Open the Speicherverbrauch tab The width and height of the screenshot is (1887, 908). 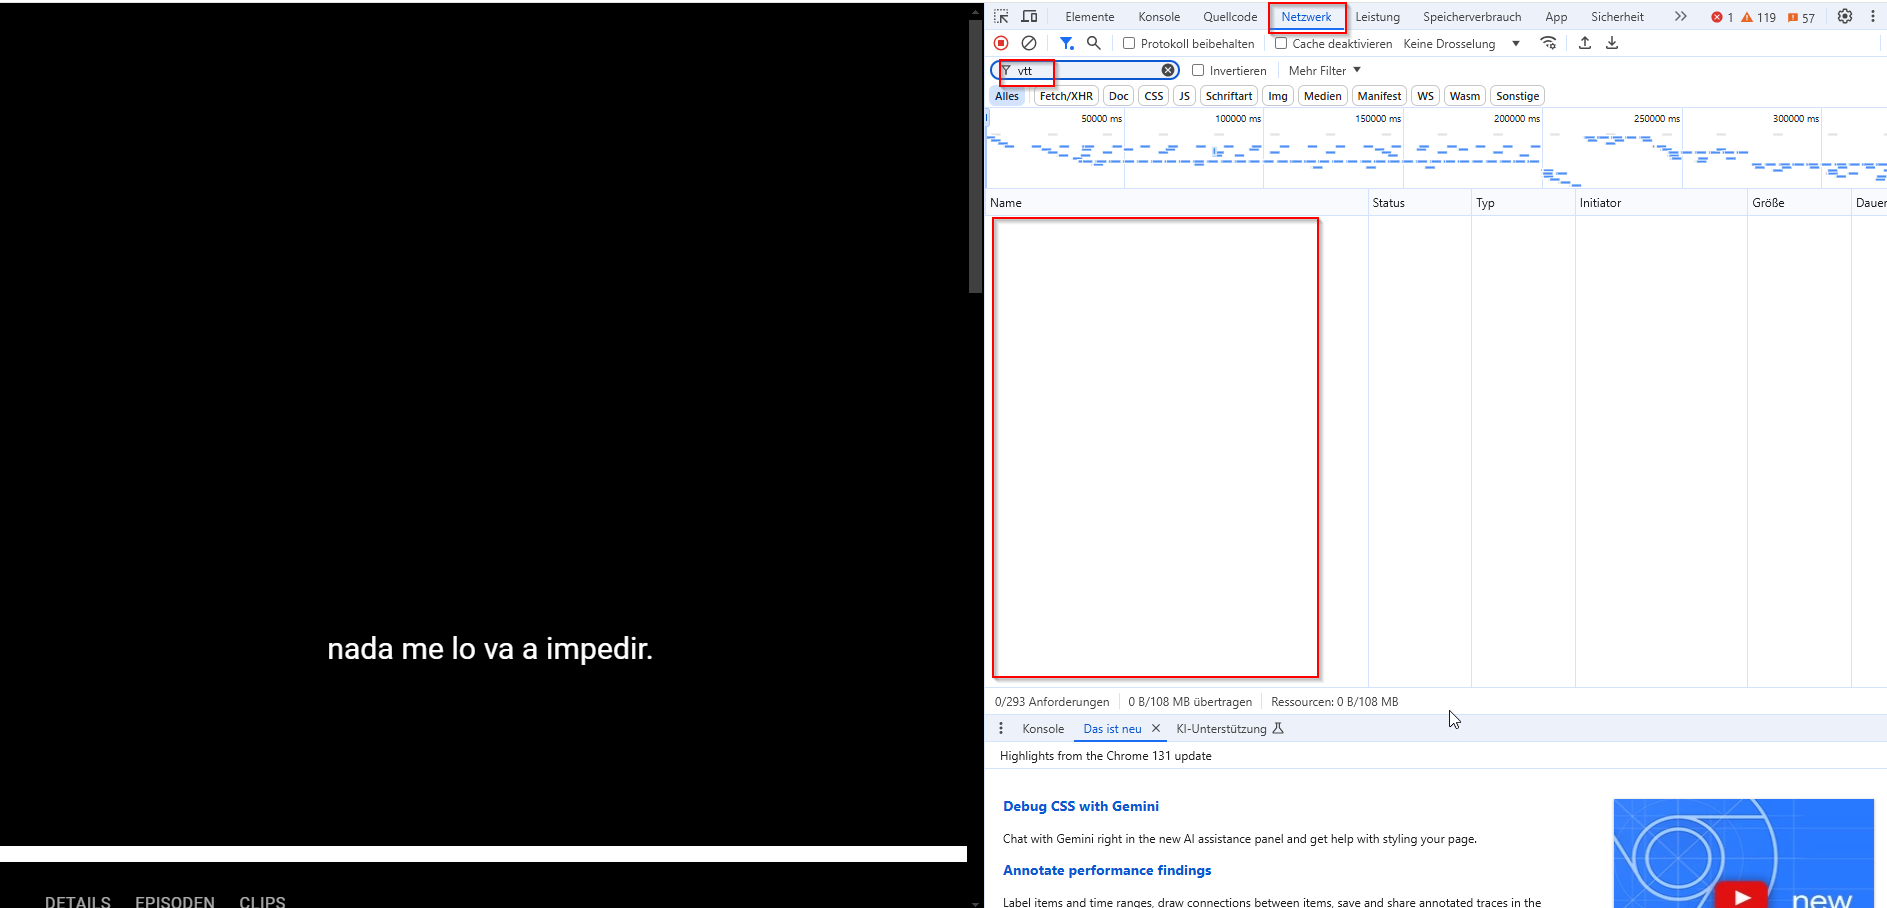point(1472,17)
